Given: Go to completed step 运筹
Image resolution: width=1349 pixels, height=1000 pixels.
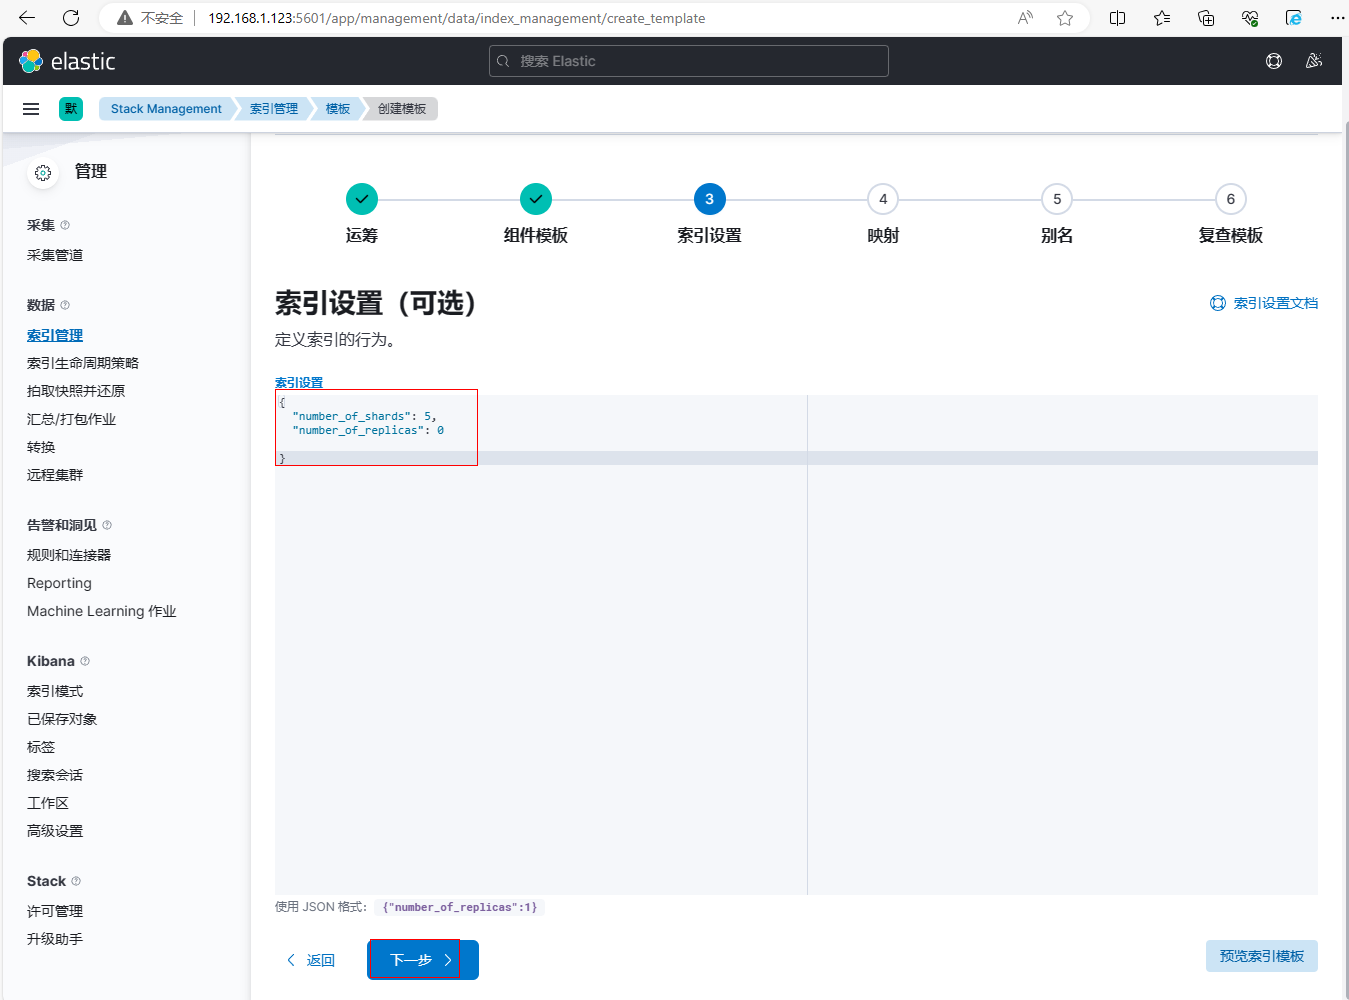Looking at the screenshot, I should 362,199.
